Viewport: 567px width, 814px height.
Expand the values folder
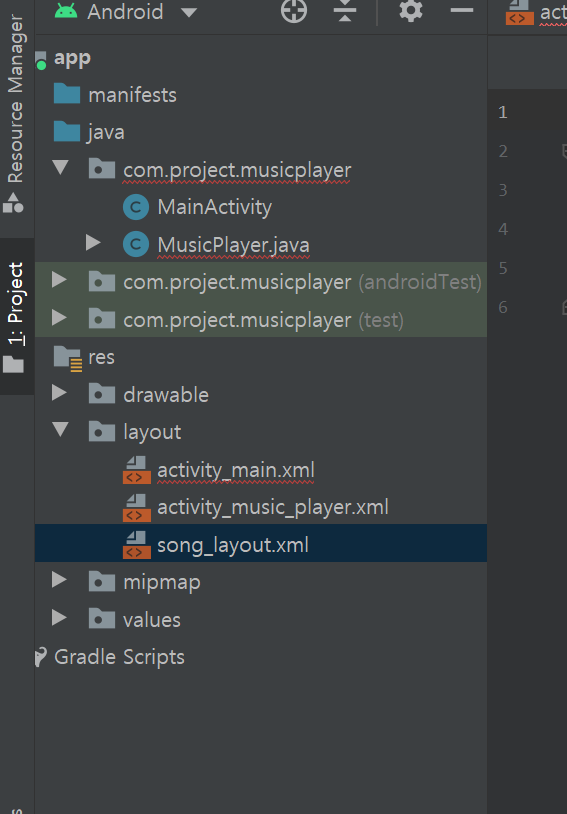pos(59,617)
